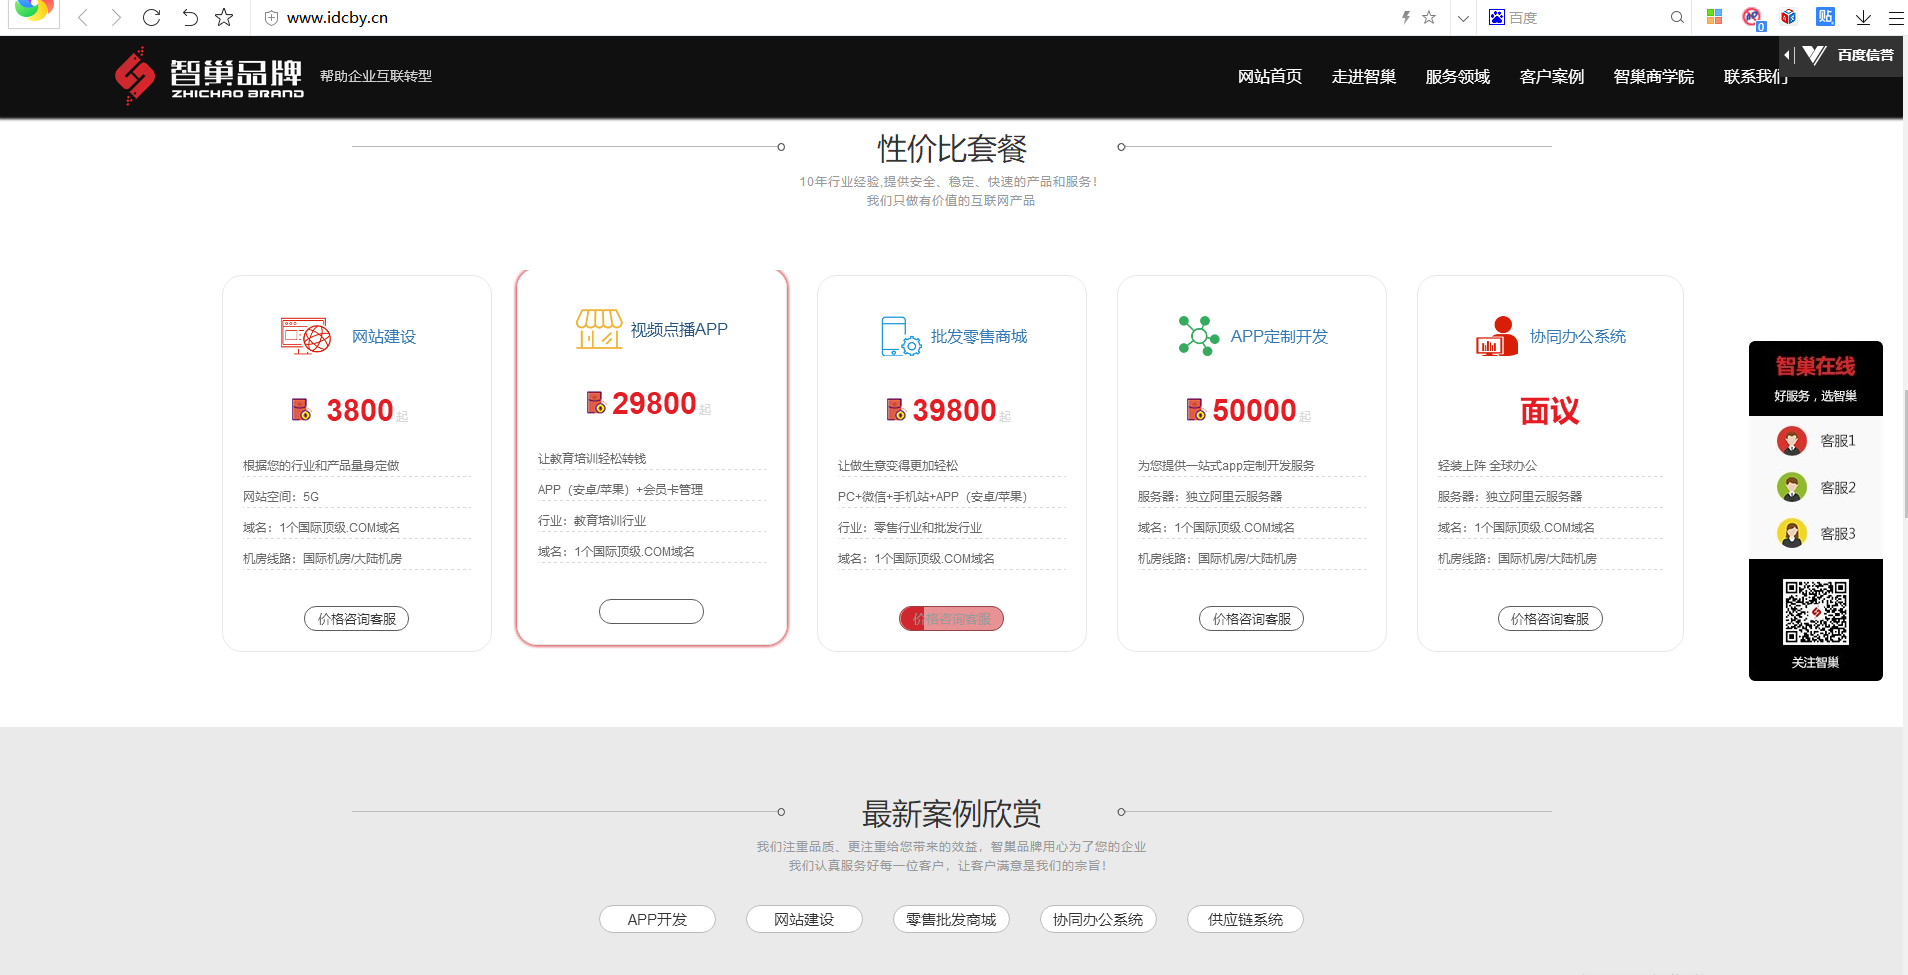Open chat with 客服1 avatar icon
Image resolution: width=1908 pixels, height=975 pixels.
click(1793, 440)
